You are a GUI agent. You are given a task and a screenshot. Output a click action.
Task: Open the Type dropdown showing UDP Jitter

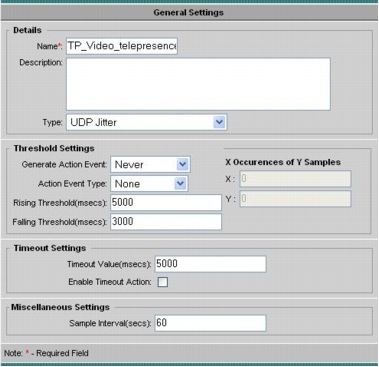click(146, 122)
